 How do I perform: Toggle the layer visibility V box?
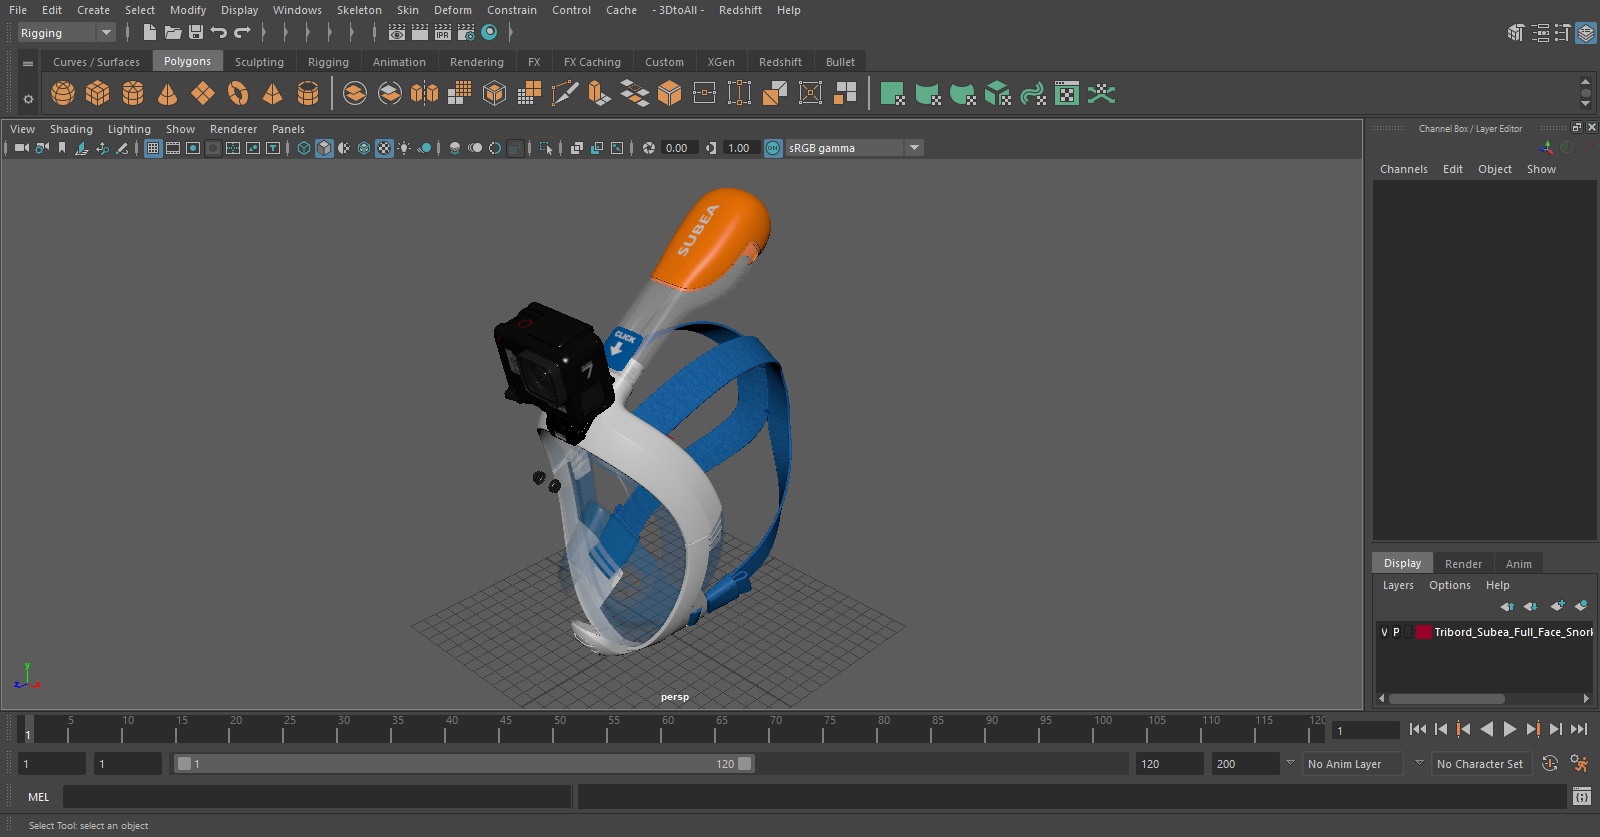pos(1385,632)
